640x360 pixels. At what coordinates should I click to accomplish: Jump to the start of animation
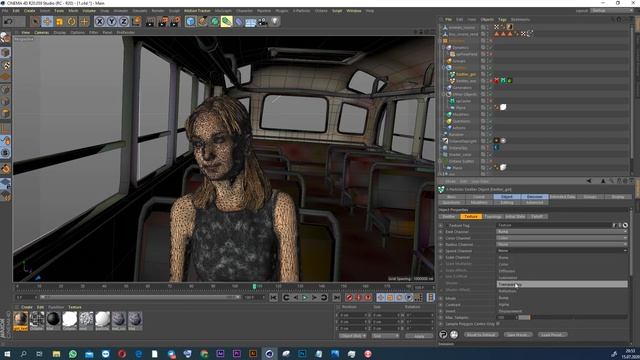[x=273, y=298]
